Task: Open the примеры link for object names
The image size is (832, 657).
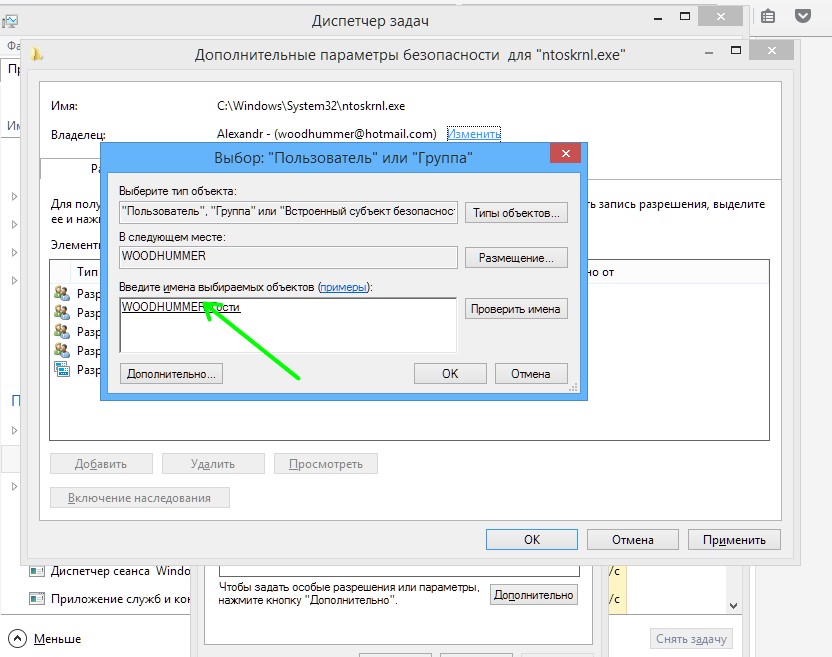Action: pyautogui.click(x=343, y=287)
